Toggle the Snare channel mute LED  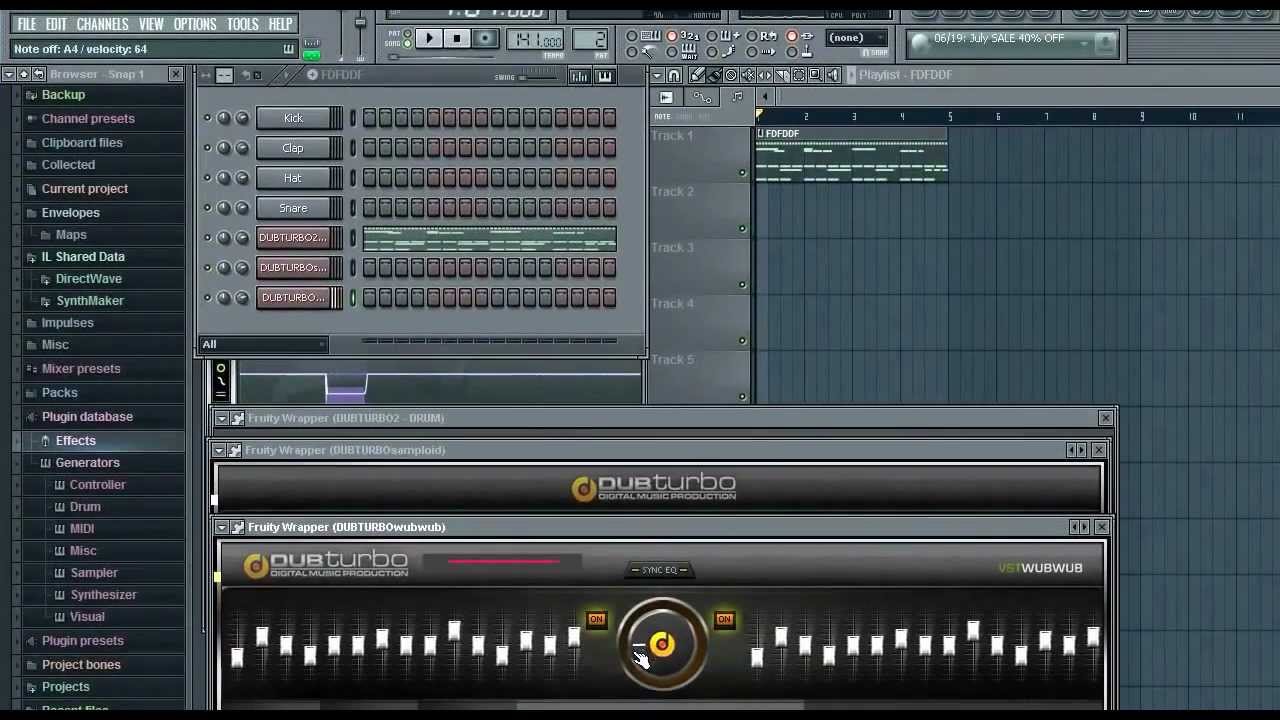(x=208, y=208)
